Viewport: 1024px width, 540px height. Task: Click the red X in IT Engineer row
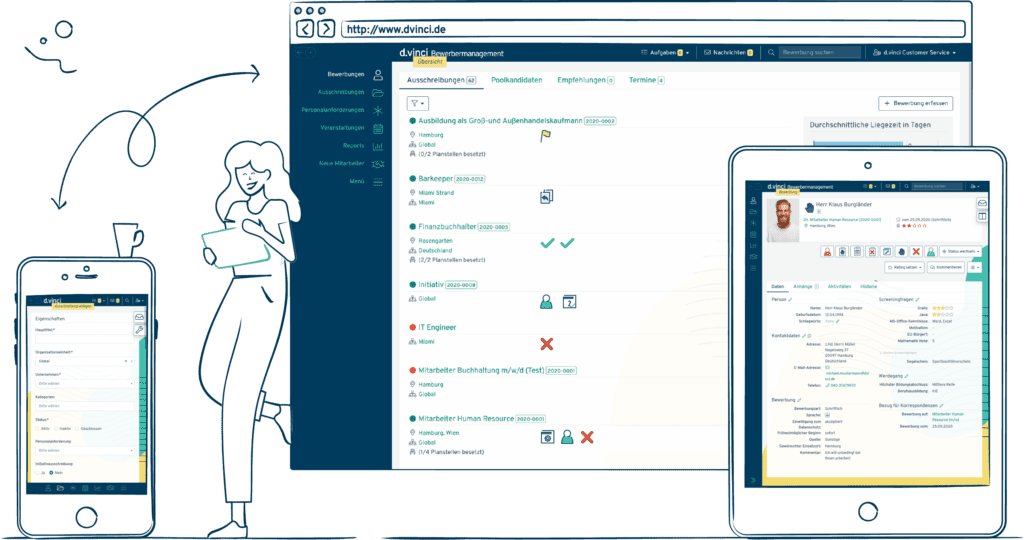(x=547, y=344)
